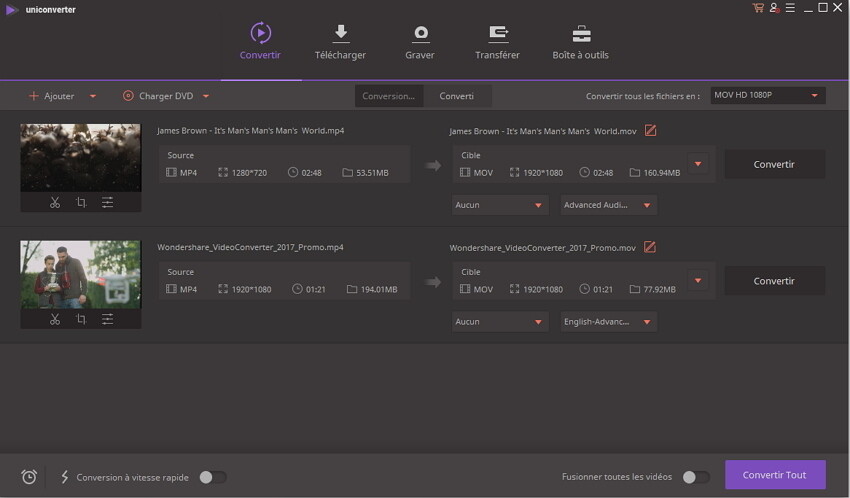Image resolution: width=850 pixels, height=498 pixels.
Task: Click the scissors trim icon under second video
Action: tap(55, 319)
